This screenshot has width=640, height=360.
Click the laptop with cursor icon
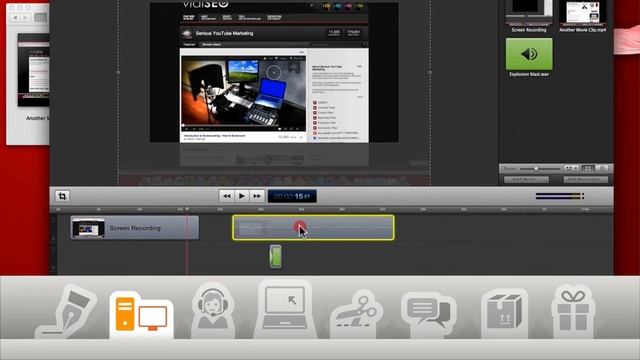pyautogui.click(x=285, y=309)
